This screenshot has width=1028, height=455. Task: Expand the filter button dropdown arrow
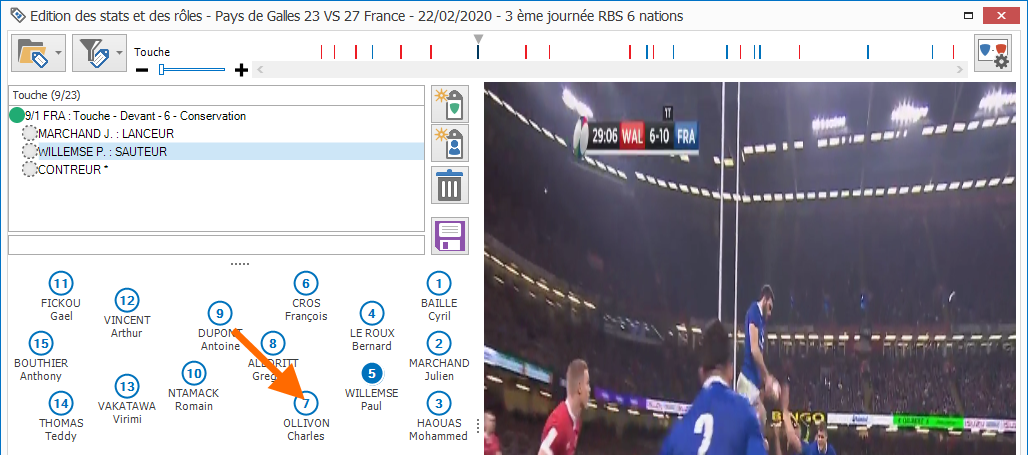tap(119, 53)
